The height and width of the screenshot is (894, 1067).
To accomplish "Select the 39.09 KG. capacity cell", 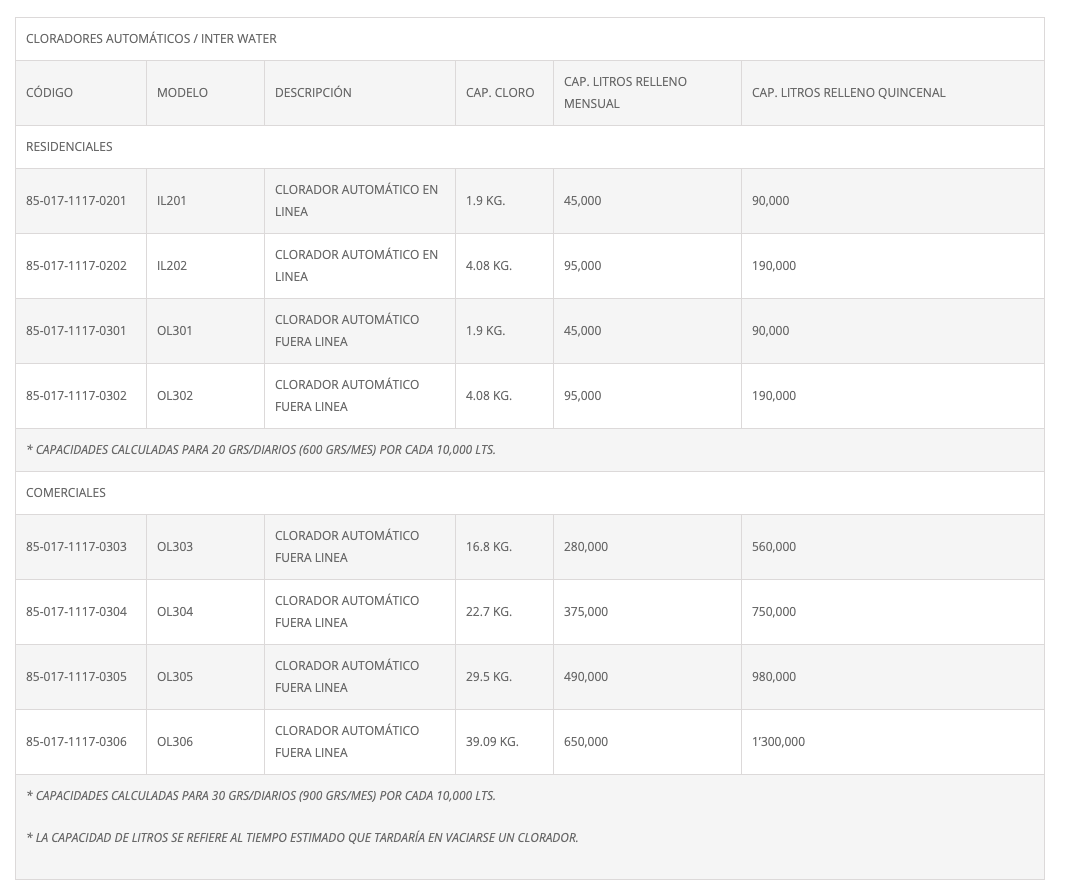I will click(x=504, y=742).
